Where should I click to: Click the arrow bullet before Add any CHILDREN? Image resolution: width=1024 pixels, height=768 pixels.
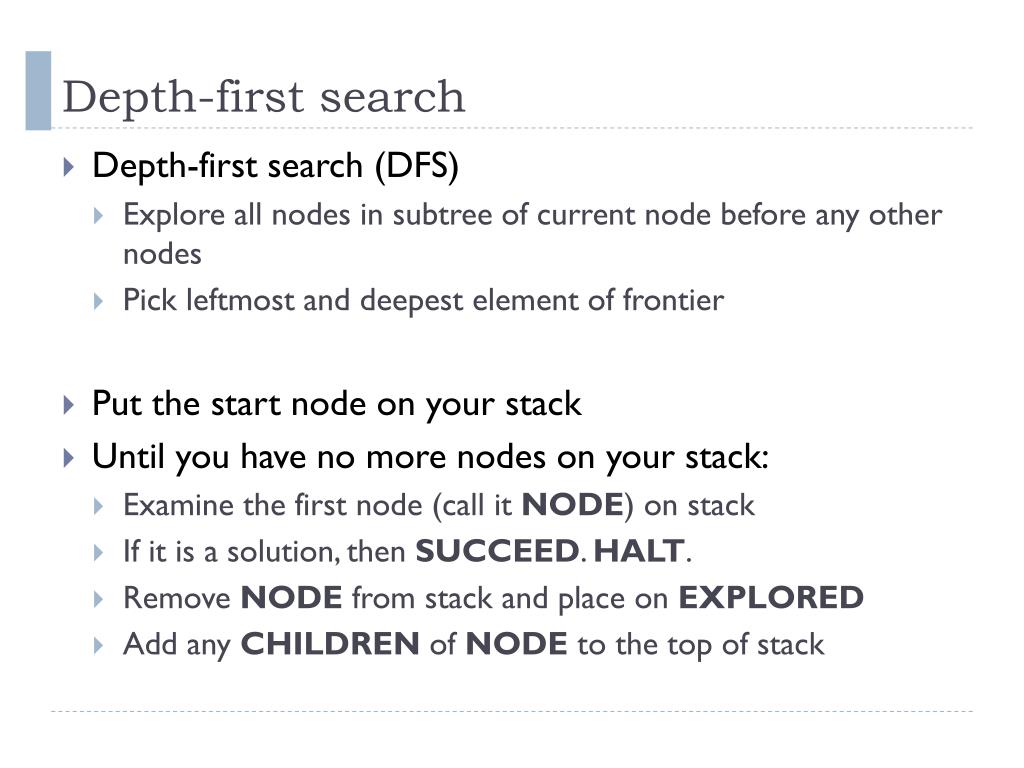pyautogui.click(x=99, y=646)
